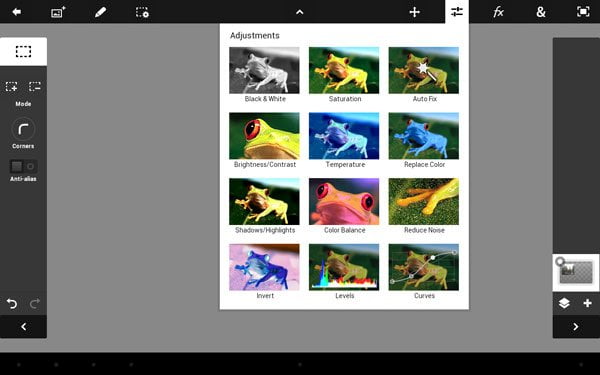Click the Mode label
This screenshot has height=375, width=600.
[23, 104]
